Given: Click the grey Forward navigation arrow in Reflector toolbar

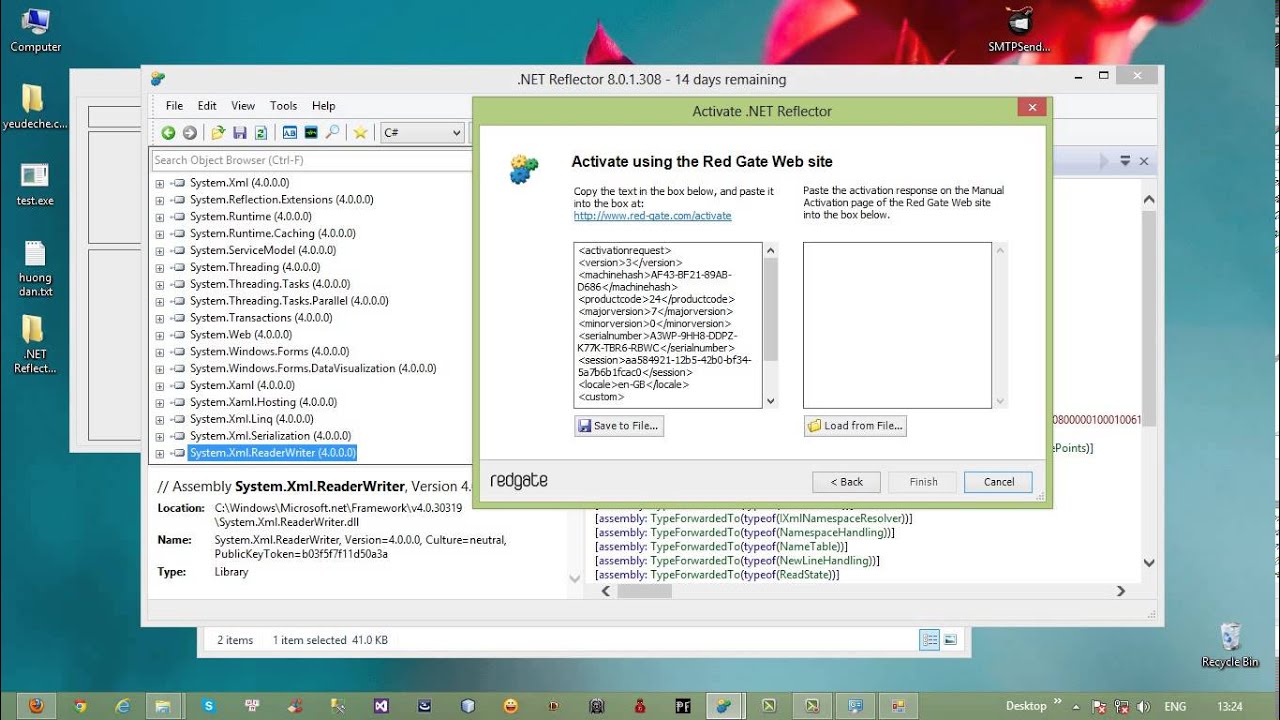Looking at the screenshot, I should coord(189,132).
